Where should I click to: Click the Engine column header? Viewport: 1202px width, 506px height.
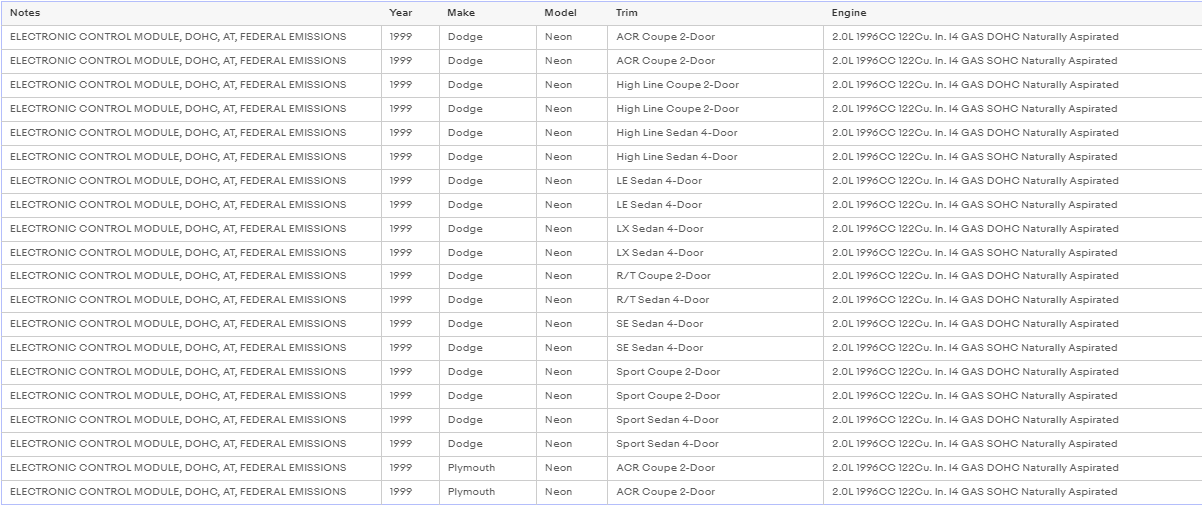point(1013,13)
